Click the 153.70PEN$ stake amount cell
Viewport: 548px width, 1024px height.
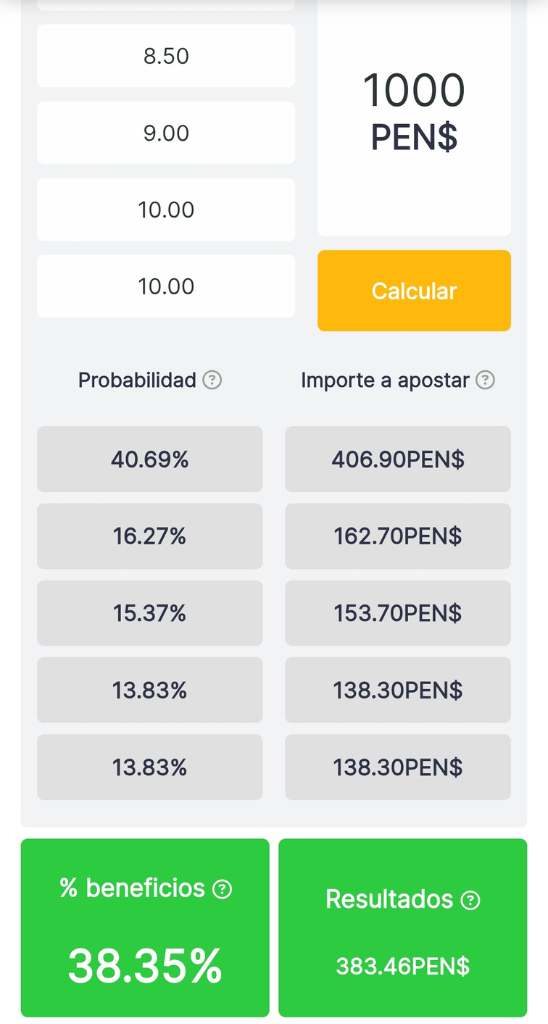(x=398, y=614)
